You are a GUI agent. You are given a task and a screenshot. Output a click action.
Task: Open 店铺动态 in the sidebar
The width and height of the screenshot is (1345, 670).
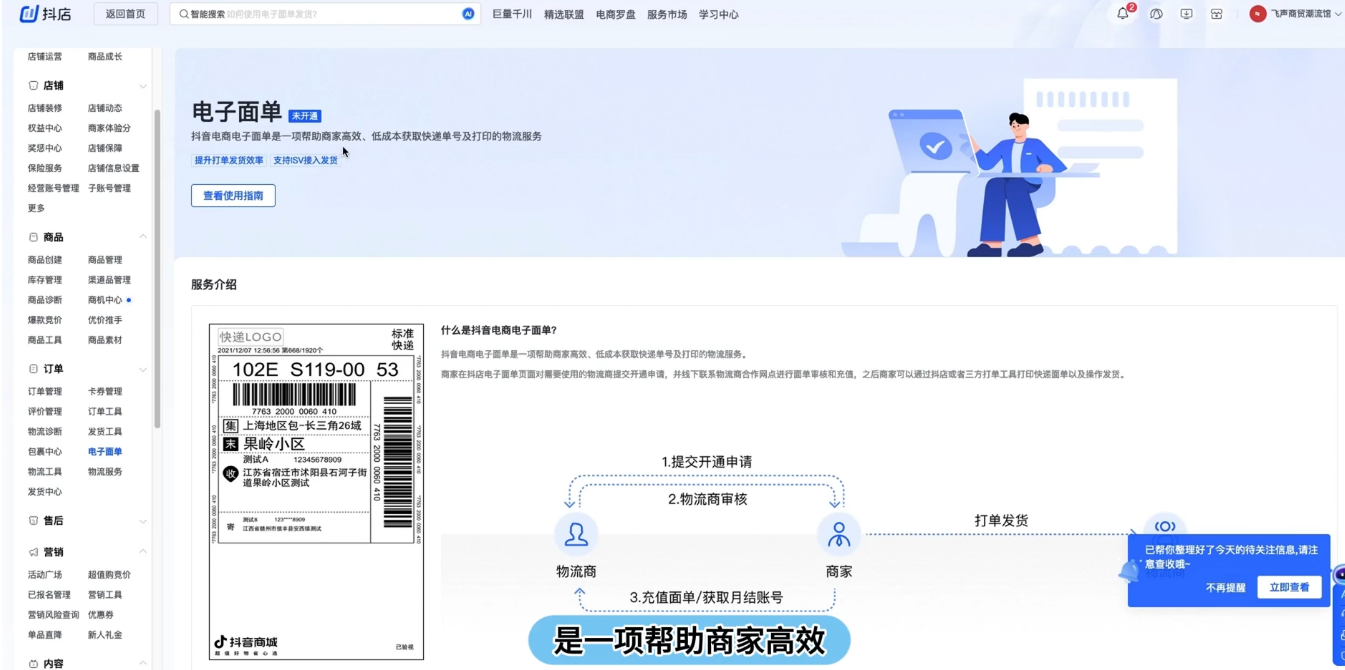105,108
